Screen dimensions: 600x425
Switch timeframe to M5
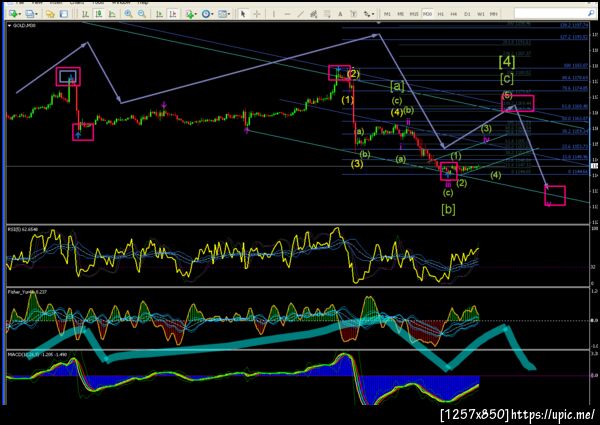(400, 14)
